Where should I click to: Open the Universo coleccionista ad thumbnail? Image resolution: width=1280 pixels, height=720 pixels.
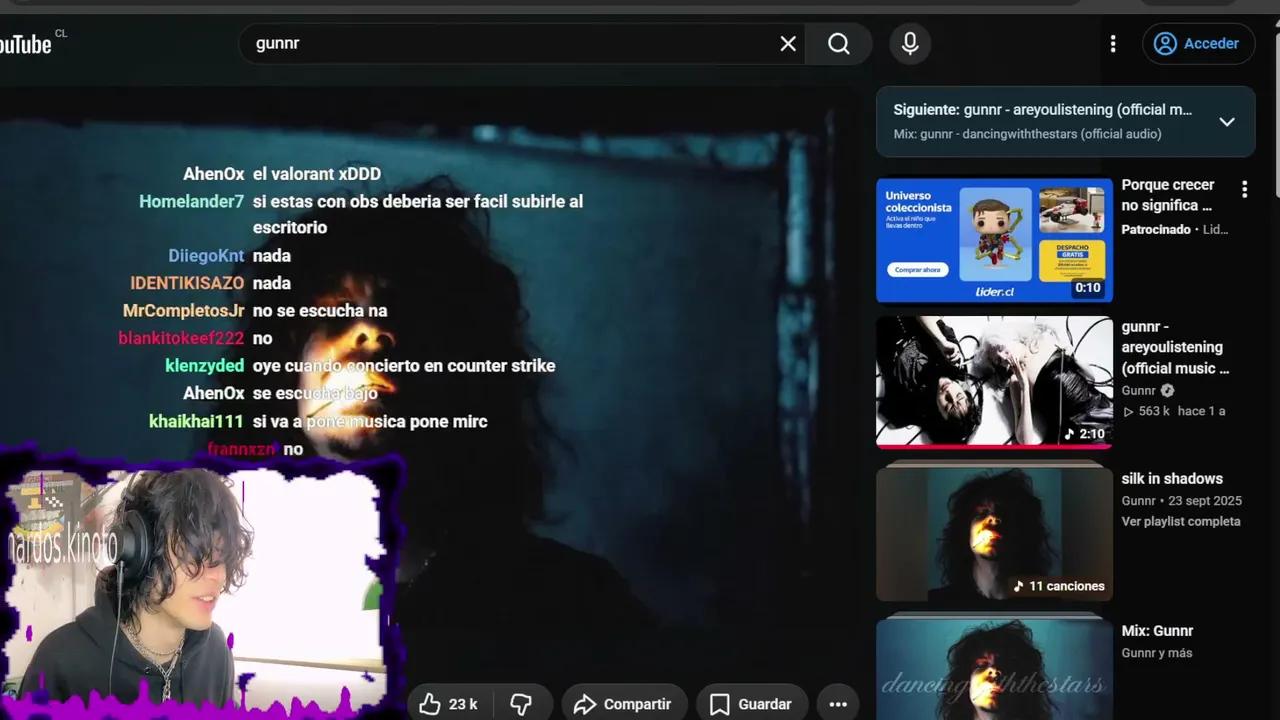point(994,240)
